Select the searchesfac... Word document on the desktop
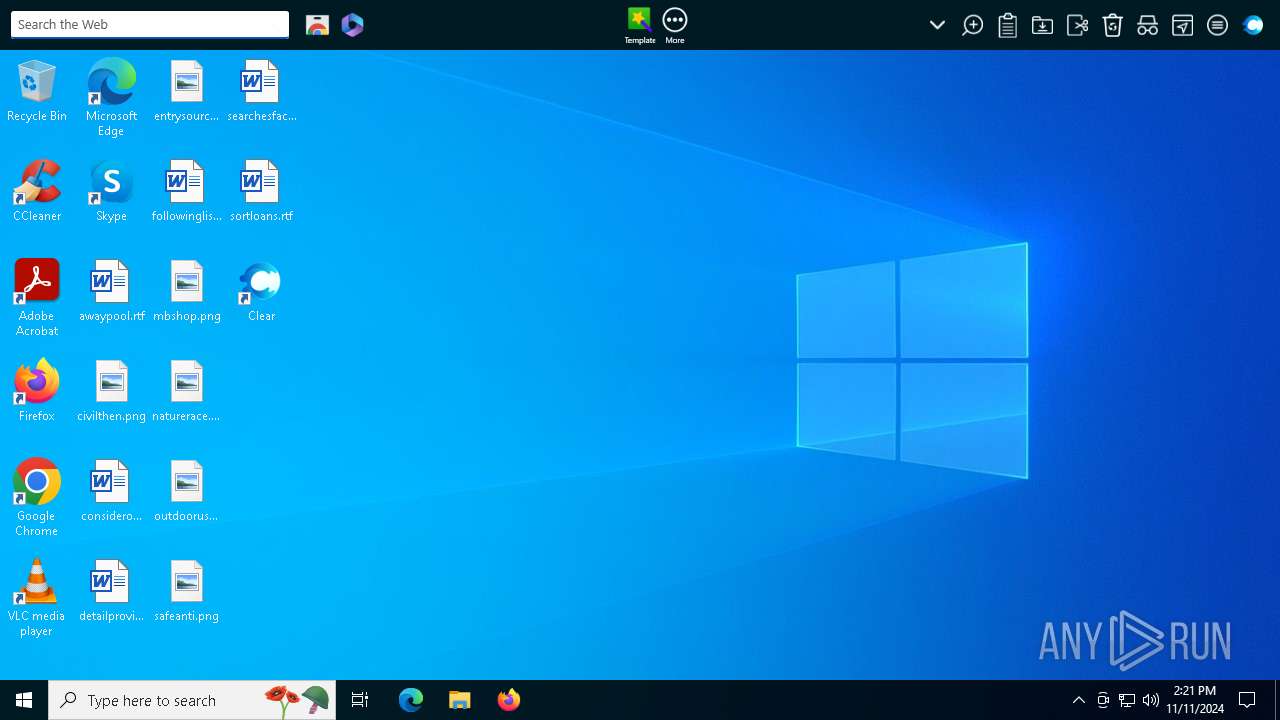The image size is (1280, 720). pos(261,90)
